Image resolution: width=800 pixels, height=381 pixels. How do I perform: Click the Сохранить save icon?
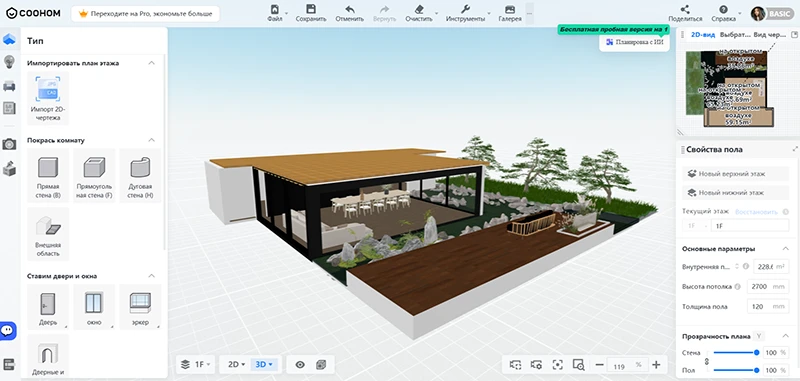tap(310, 14)
